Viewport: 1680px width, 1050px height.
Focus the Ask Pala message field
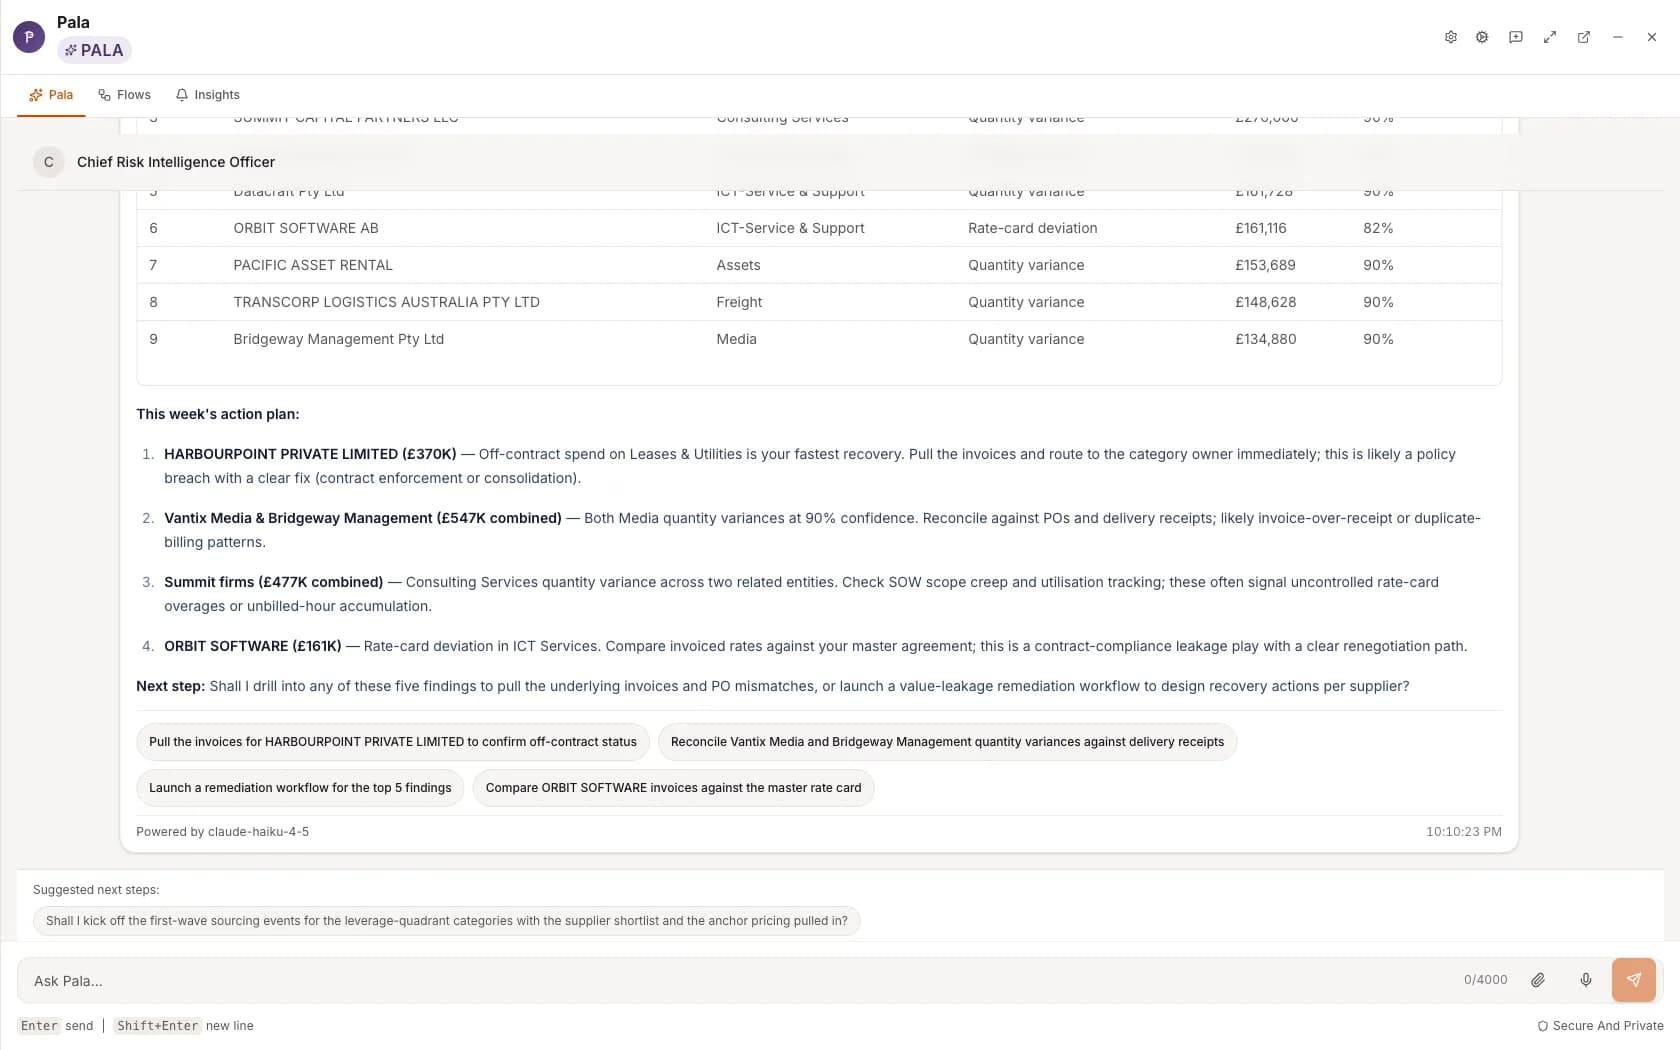click(740, 981)
